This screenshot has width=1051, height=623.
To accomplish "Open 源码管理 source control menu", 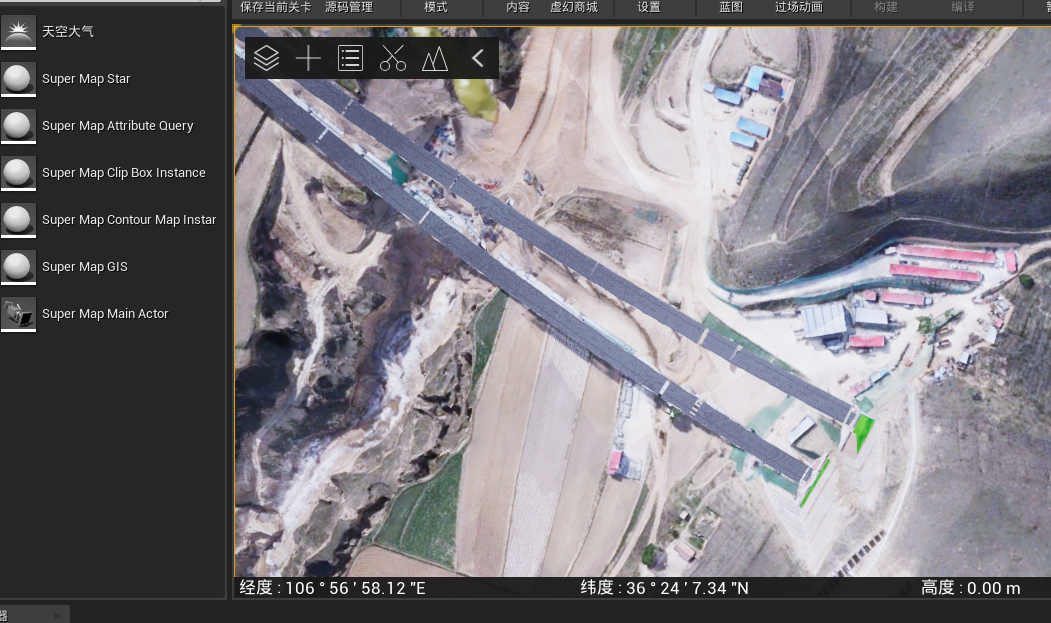I will [349, 7].
